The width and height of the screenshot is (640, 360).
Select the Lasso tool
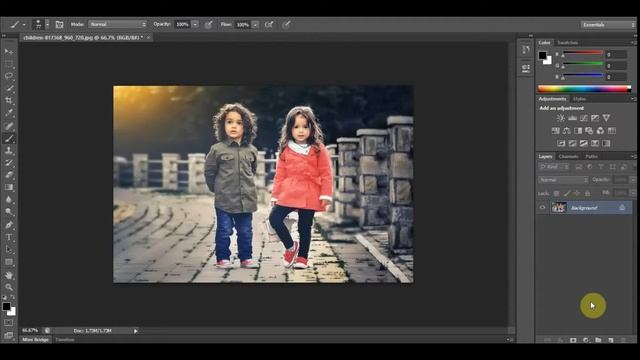point(9,76)
